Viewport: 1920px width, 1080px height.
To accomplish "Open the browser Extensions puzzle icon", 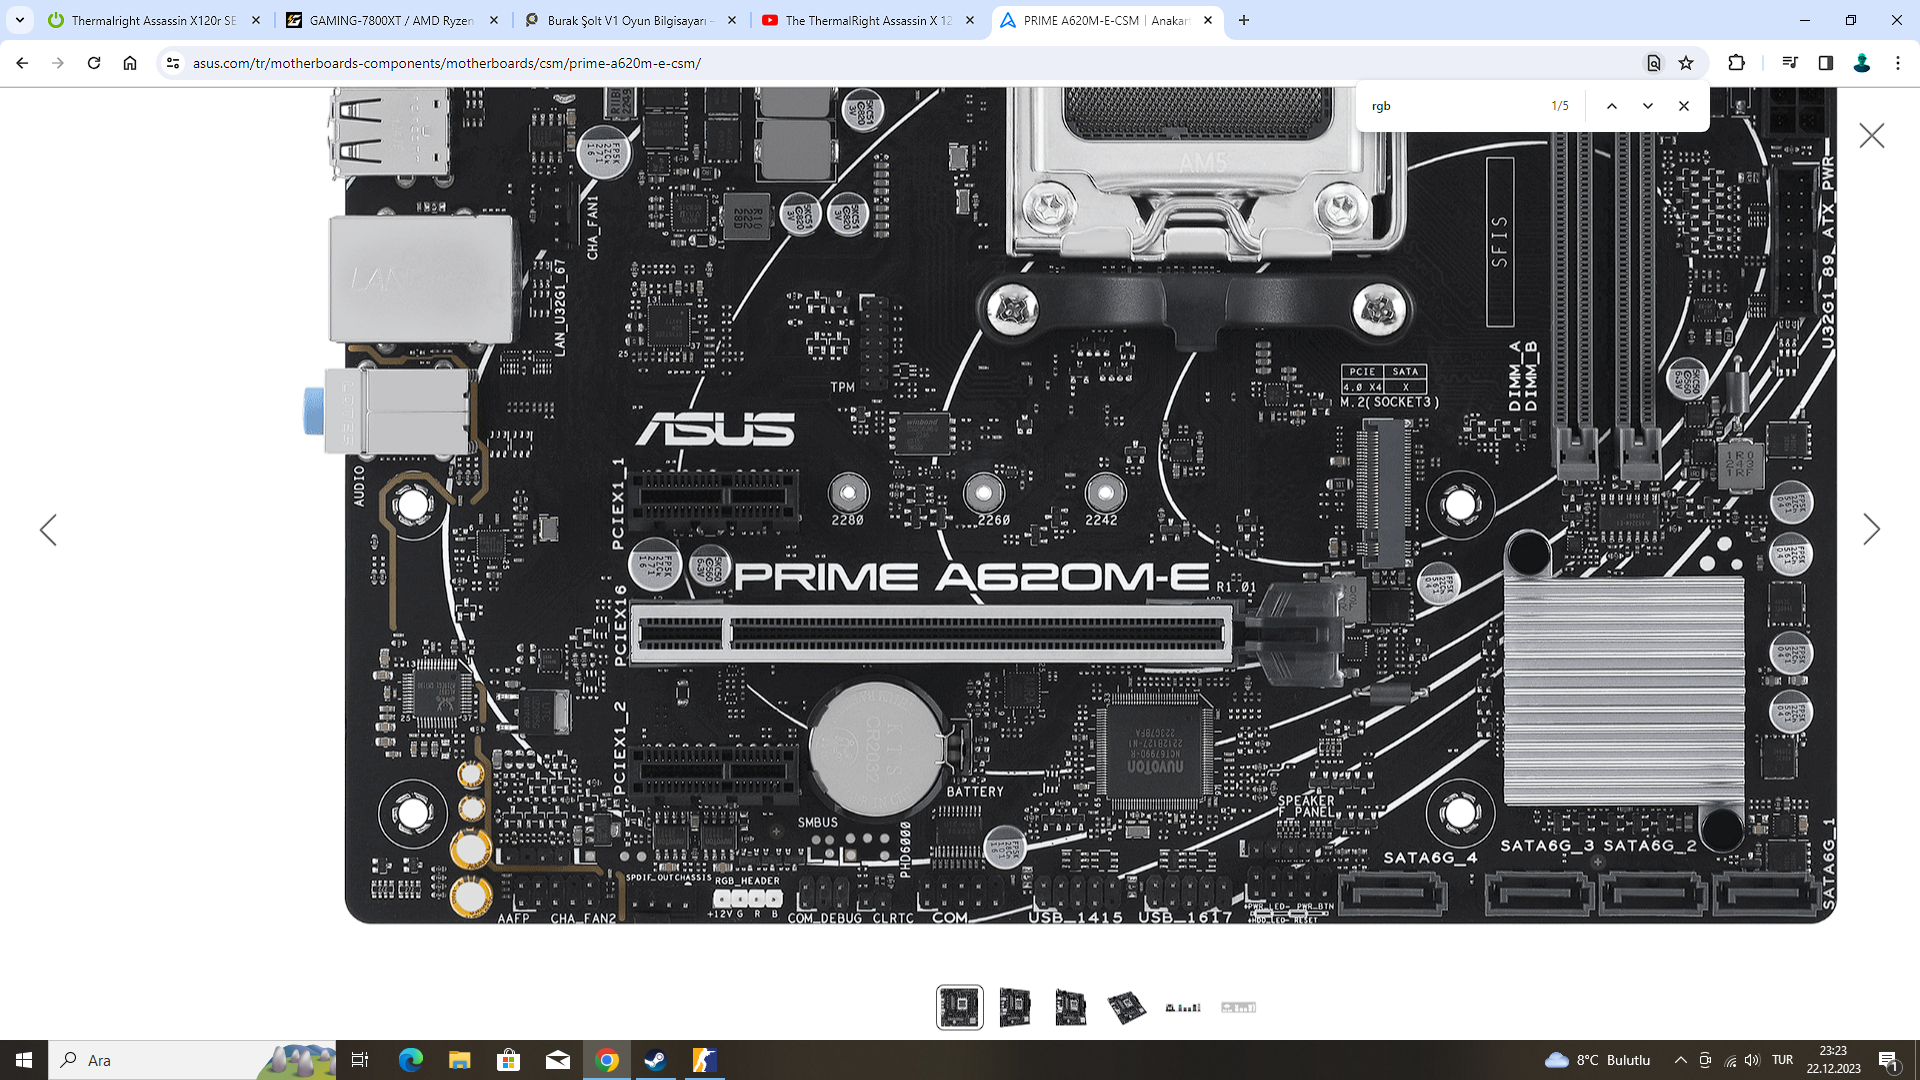I will coord(1736,63).
